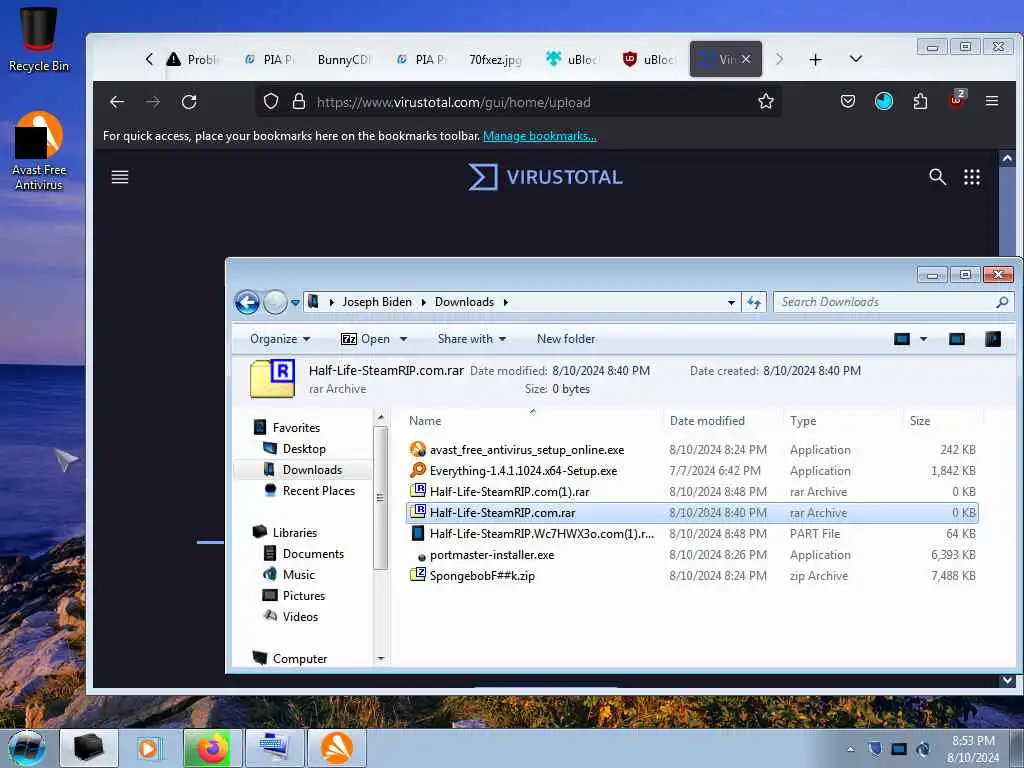Image resolution: width=1024 pixels, height=768 pixels.
Task: Click the Explorer help icon
Action: point(993,339)
